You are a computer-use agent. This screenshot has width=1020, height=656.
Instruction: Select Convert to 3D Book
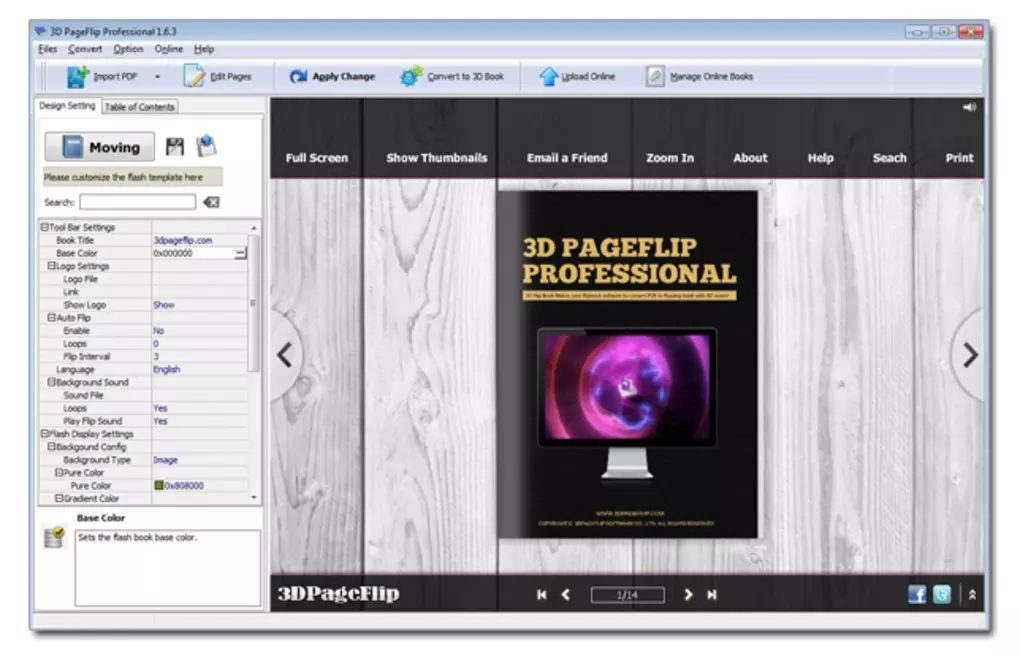[x=410, y=75]
